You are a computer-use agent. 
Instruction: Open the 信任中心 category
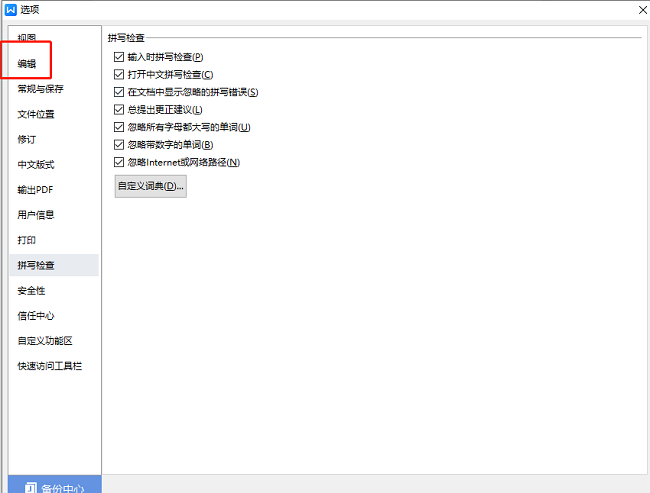(36, 316)
